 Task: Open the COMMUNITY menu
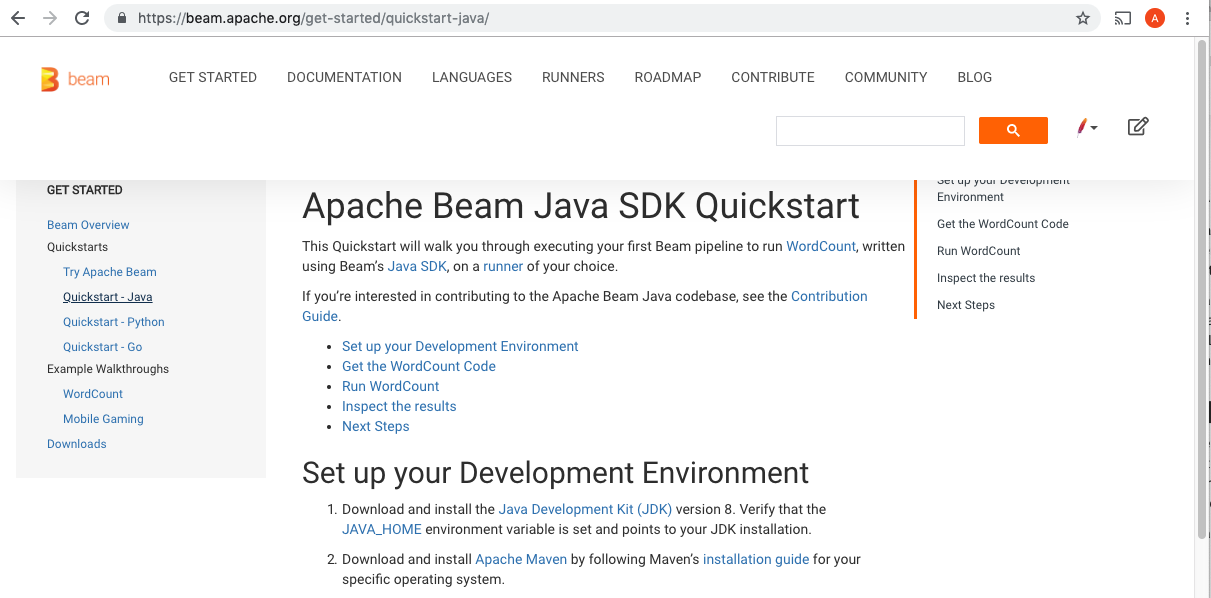(x=886, y=77)
